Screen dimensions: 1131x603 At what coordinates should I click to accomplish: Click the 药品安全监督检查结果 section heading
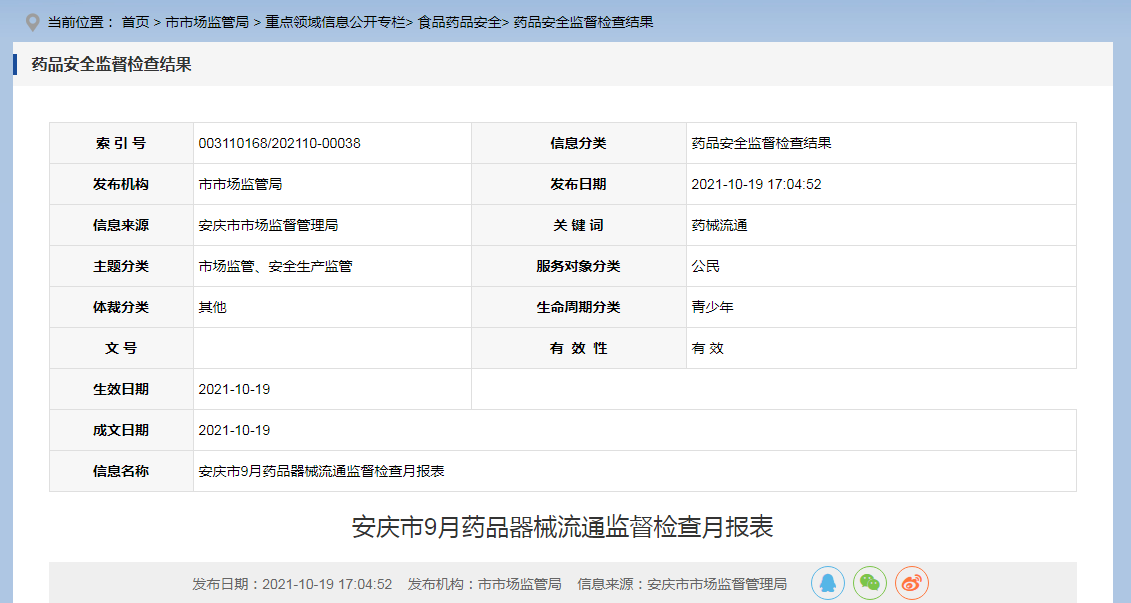click(112, 64)
